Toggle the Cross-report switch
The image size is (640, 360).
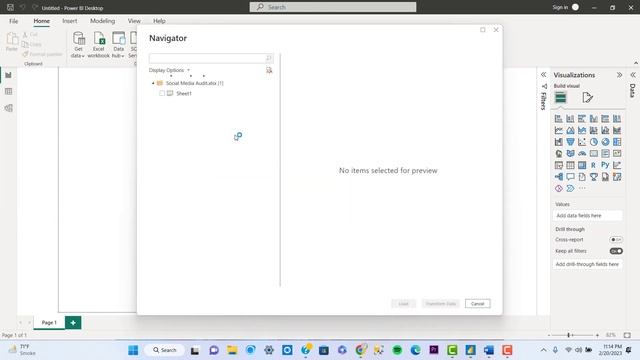click(616, 240)
